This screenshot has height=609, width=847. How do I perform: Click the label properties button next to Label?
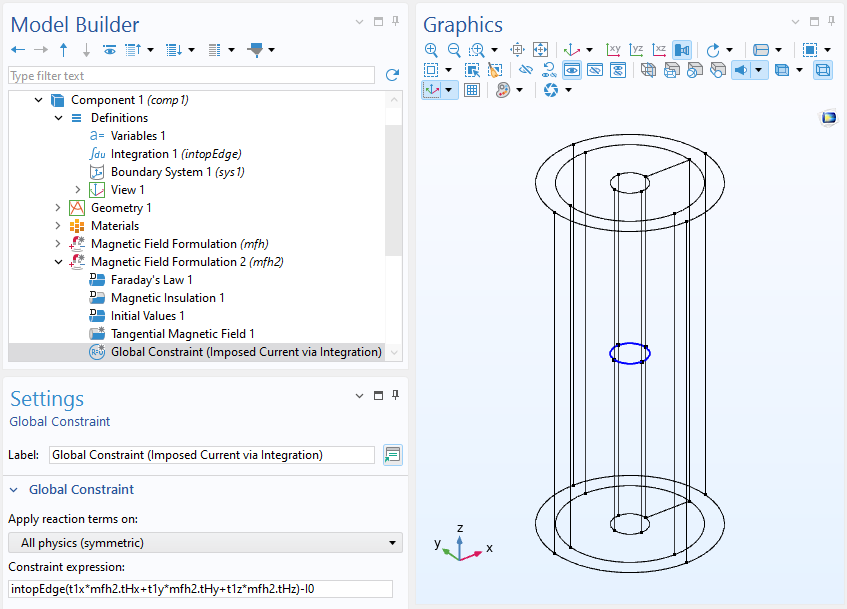[x=392, y=455]
